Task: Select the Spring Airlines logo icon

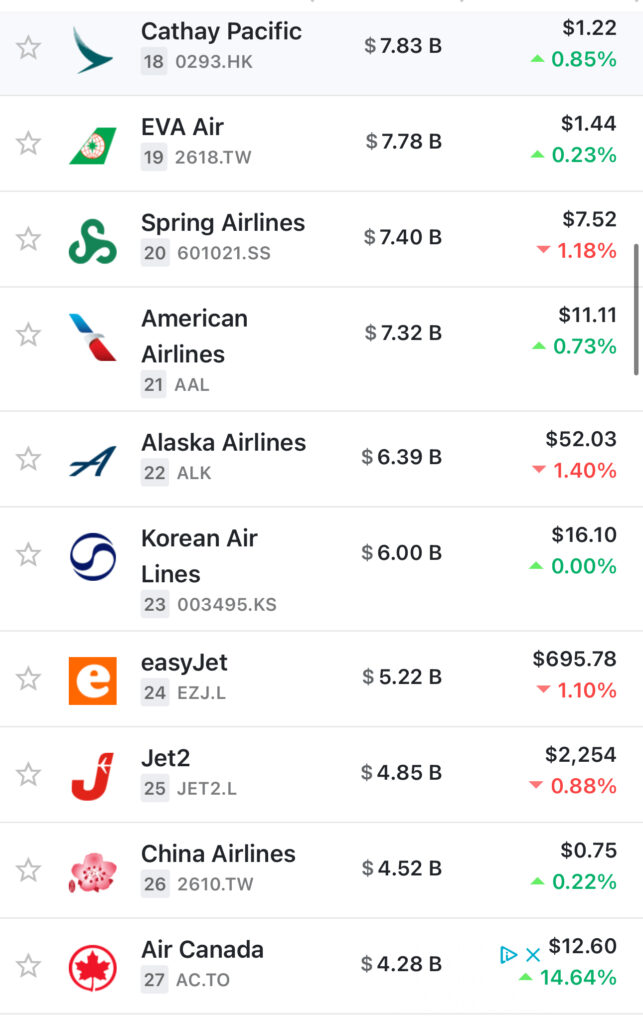Action: 93,241
